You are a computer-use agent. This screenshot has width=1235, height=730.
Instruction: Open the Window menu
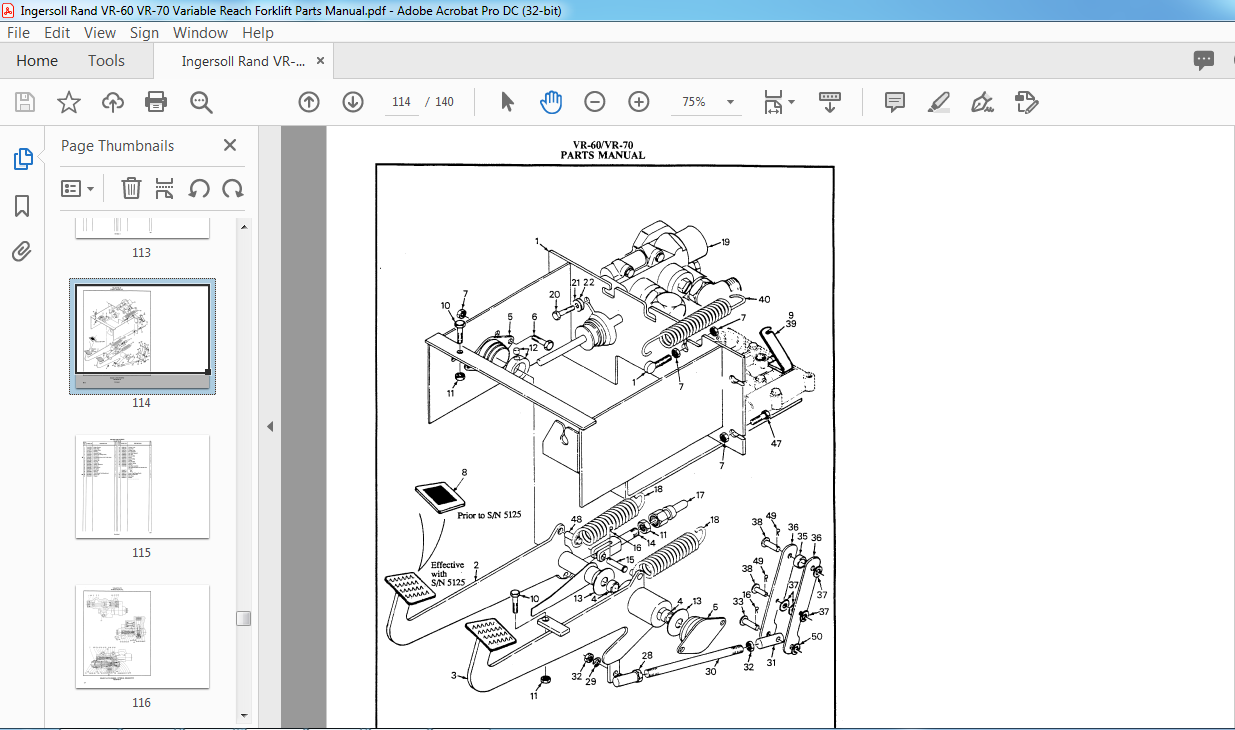pos(200,32)
